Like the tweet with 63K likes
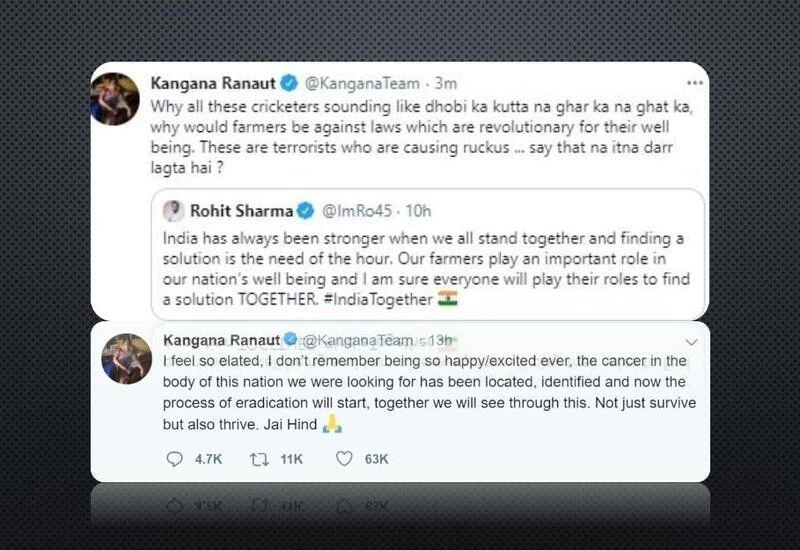 (345, 459)
